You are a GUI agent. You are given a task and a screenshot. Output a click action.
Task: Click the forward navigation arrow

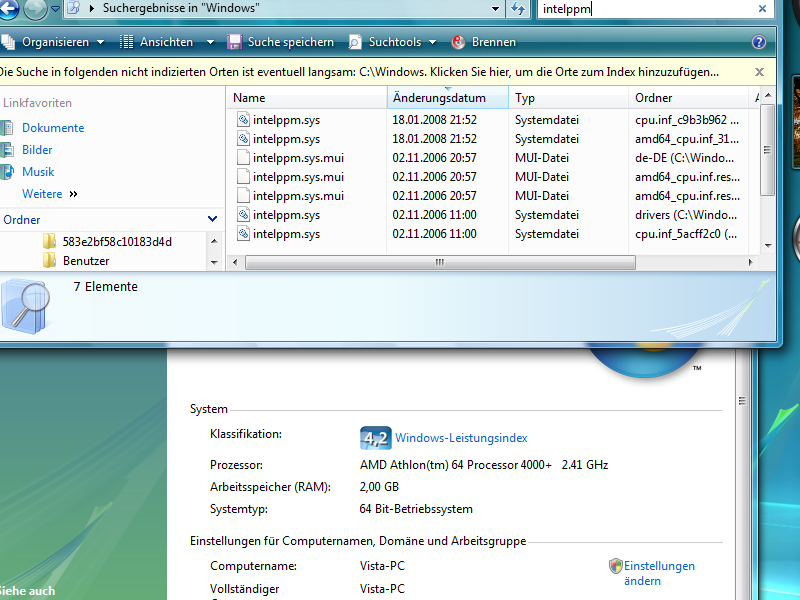(35, 9)
